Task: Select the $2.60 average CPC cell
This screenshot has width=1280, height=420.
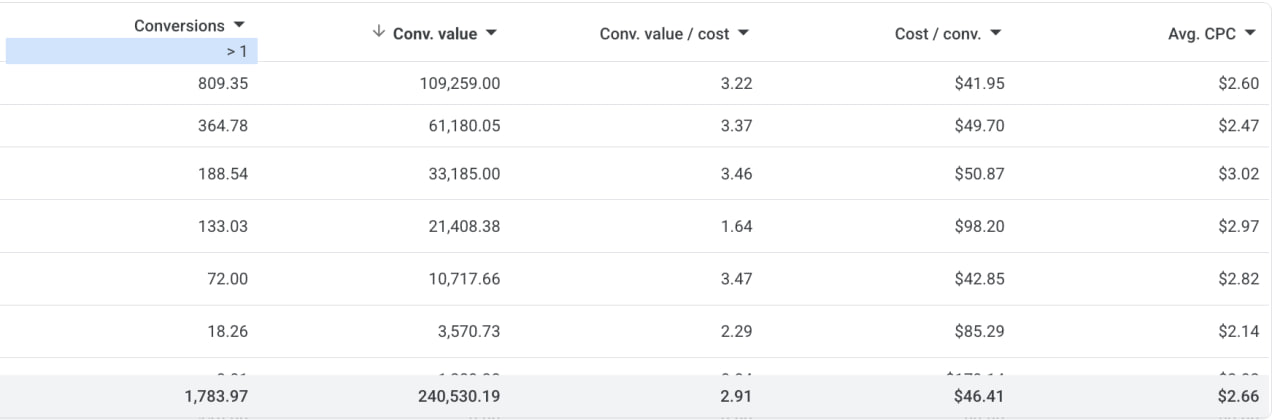Action: tap(1238, 83)
